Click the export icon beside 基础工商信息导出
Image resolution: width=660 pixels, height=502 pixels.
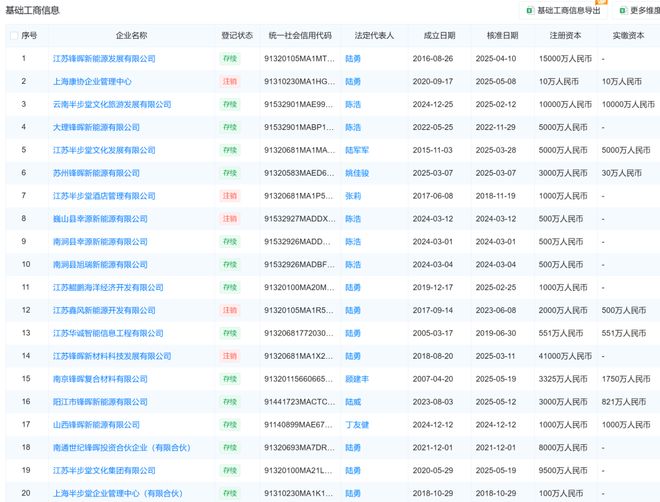tap(530, 11)
